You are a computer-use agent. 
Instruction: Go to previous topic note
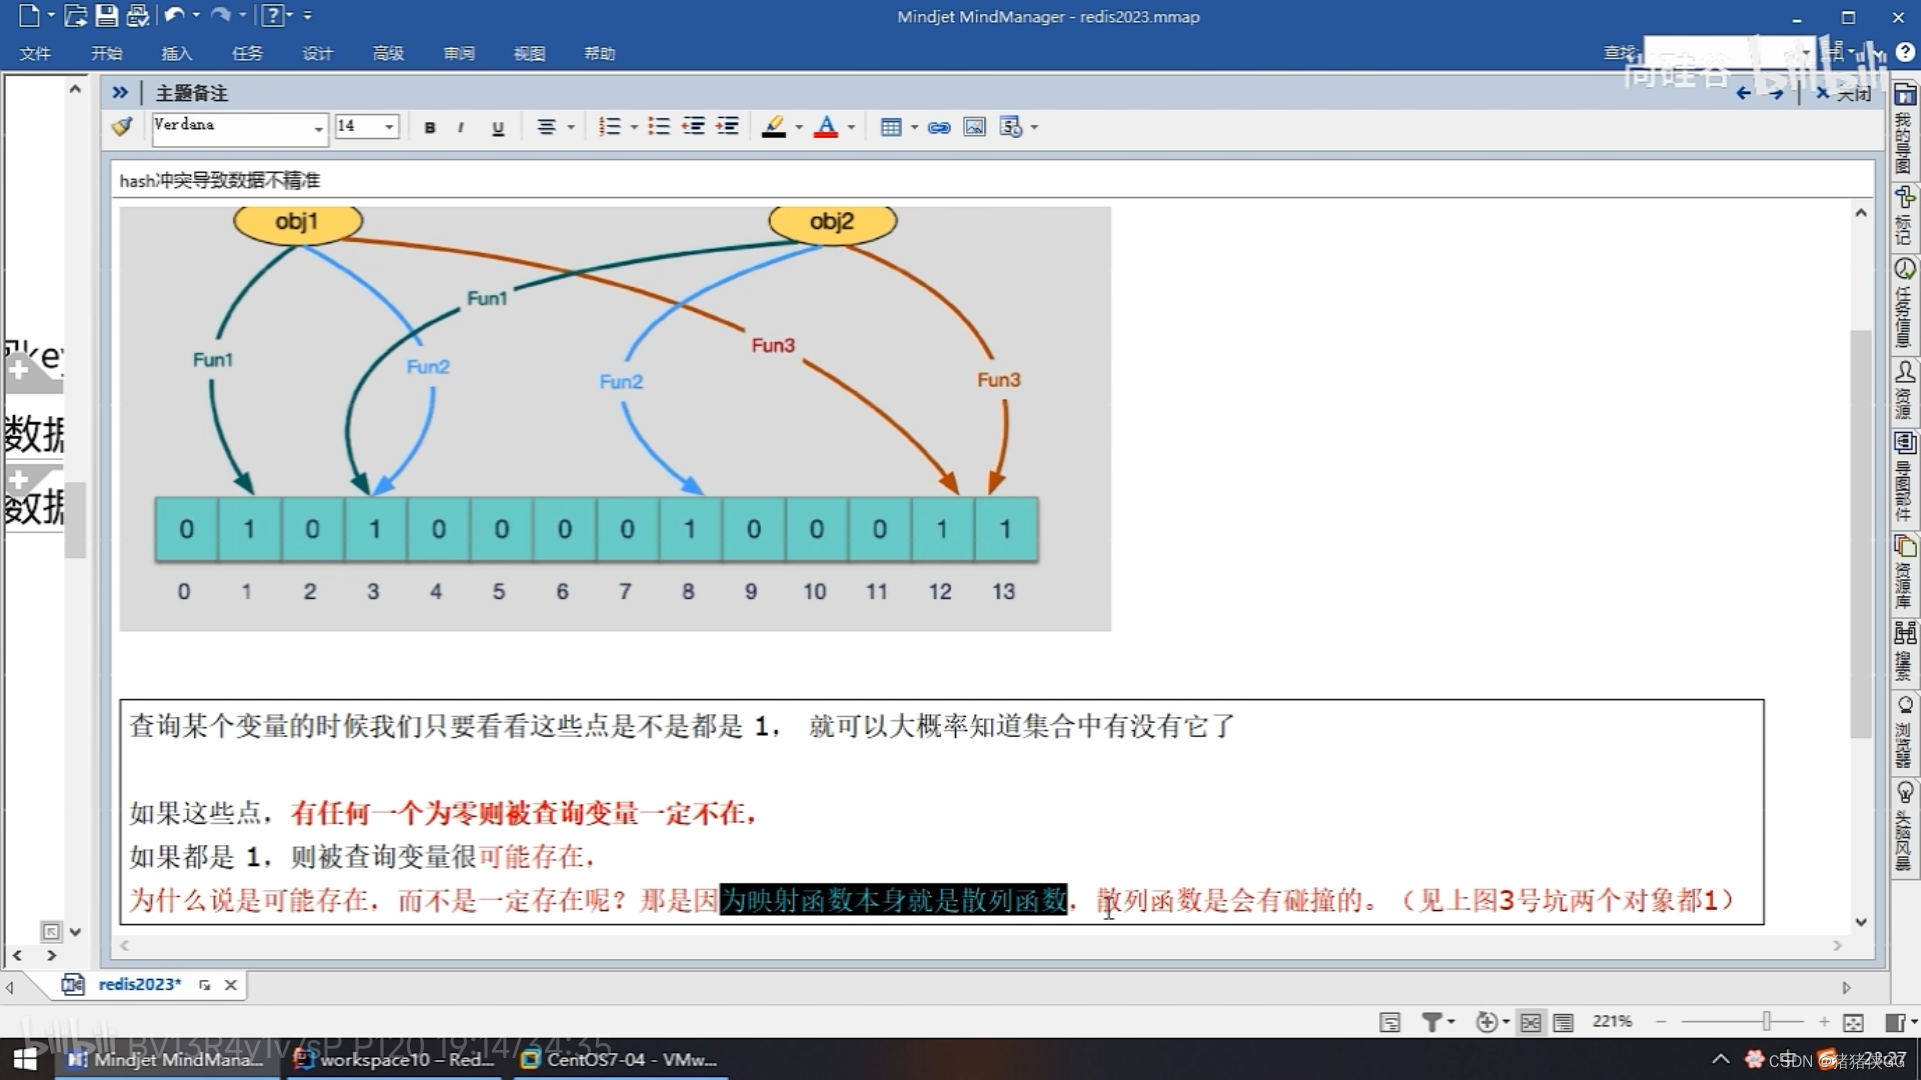(x=1743, y=94)
